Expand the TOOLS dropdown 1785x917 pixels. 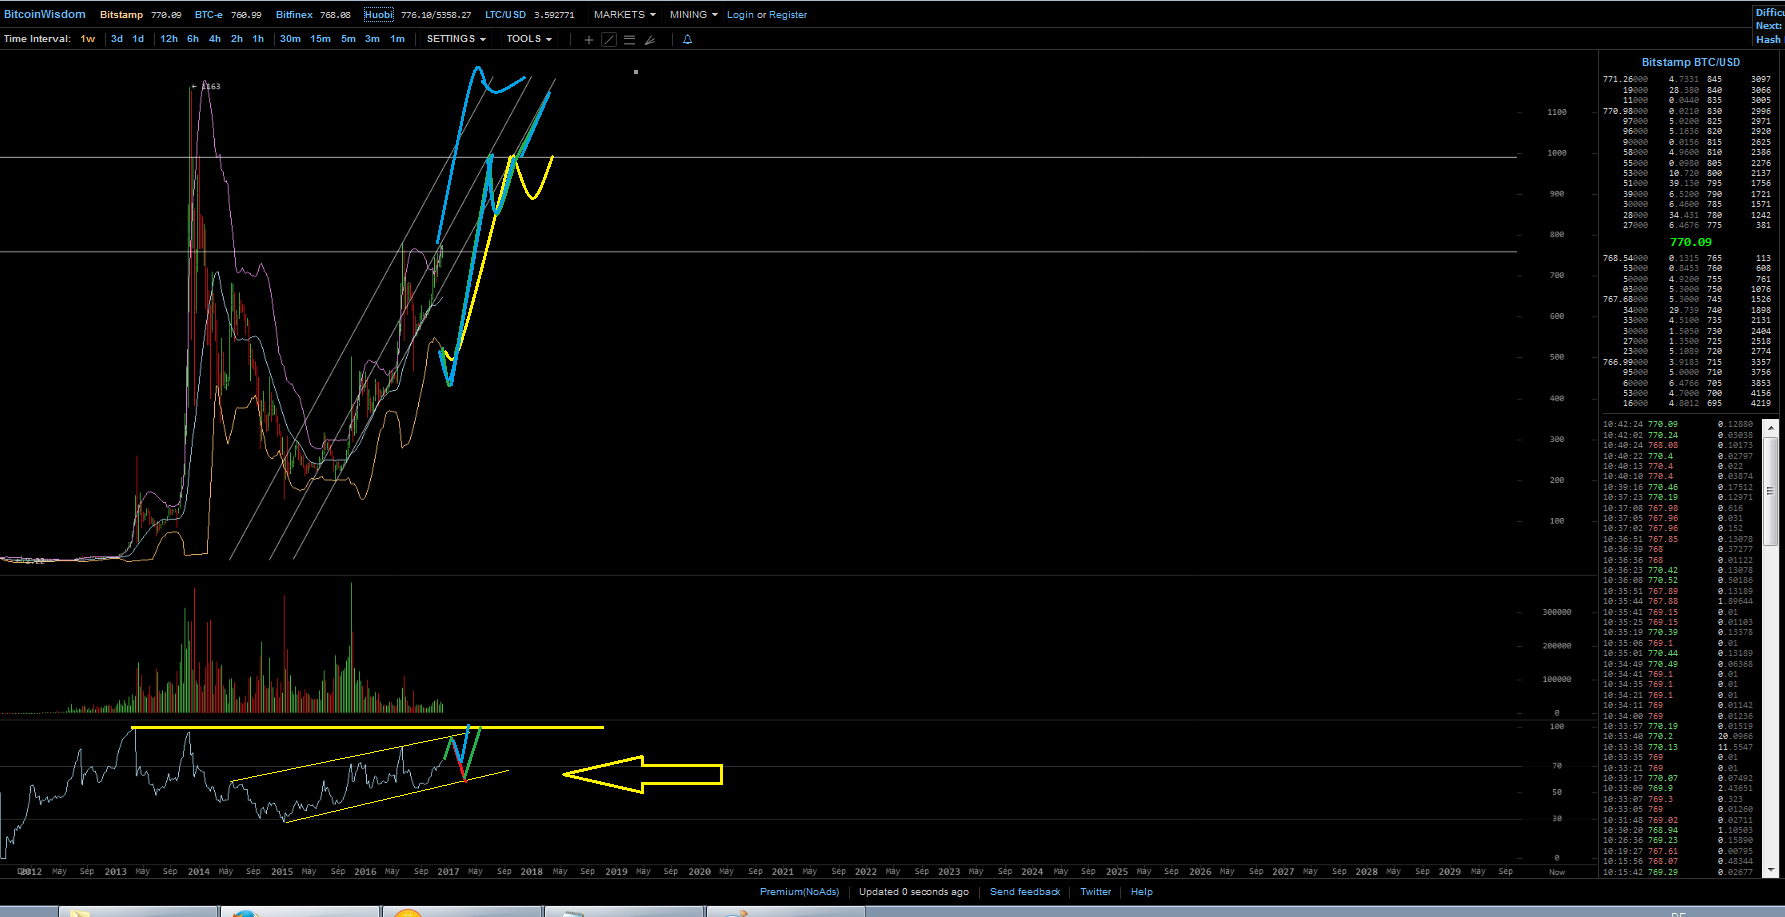pos(529,39)
